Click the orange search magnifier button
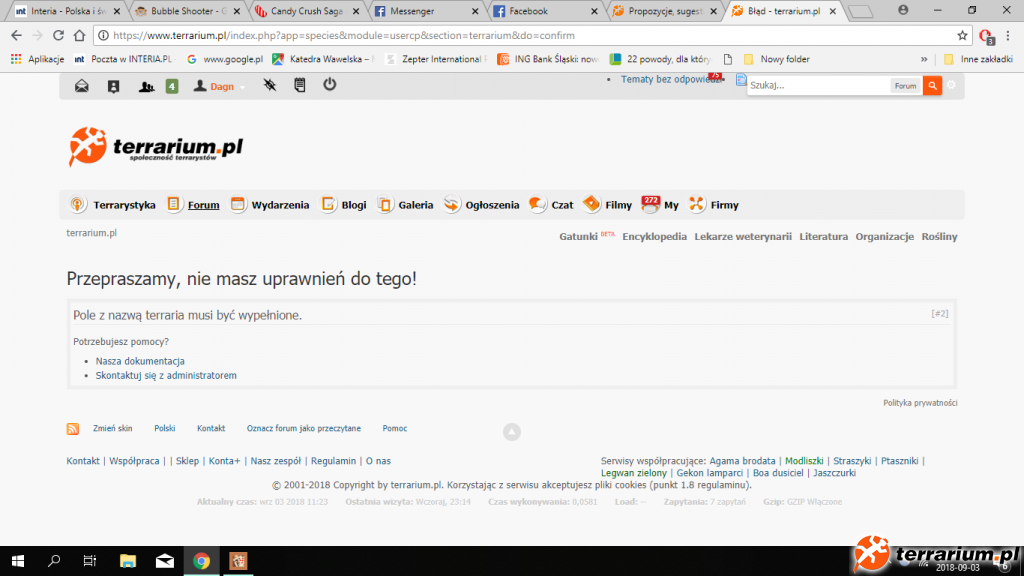 (932, 86)
